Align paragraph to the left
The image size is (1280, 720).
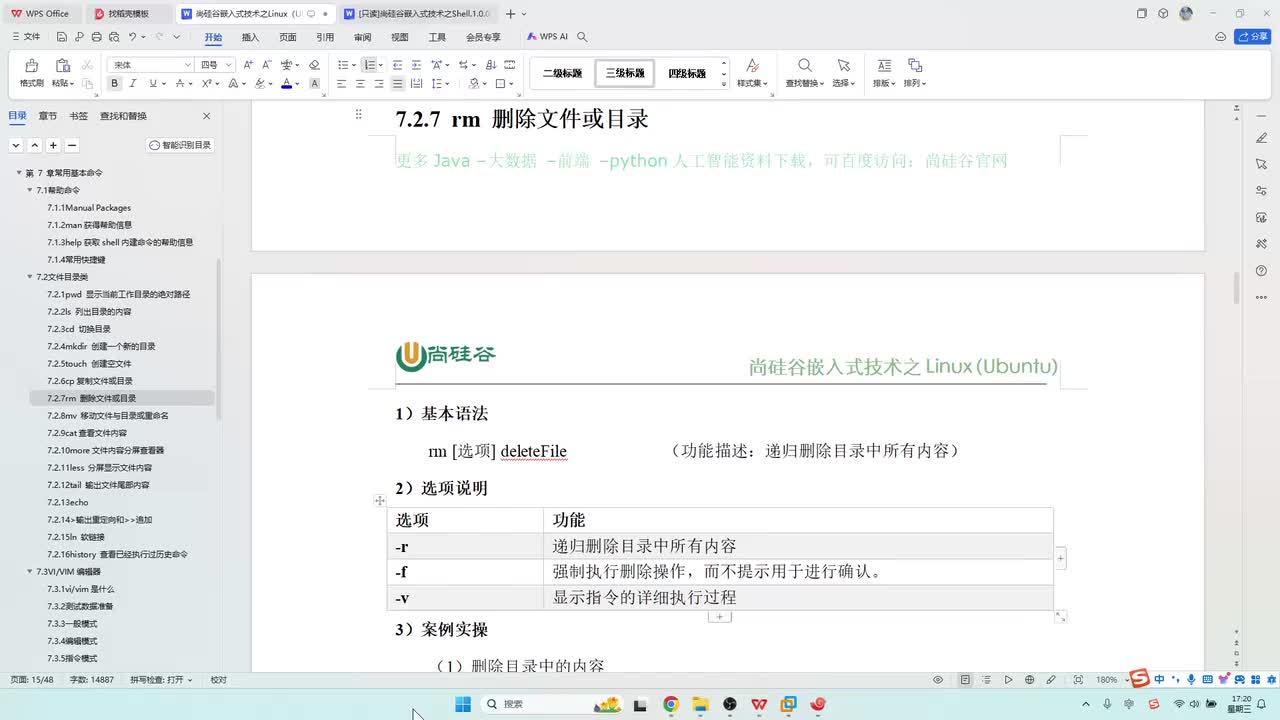pyautogui.click(x=342, y=84)
